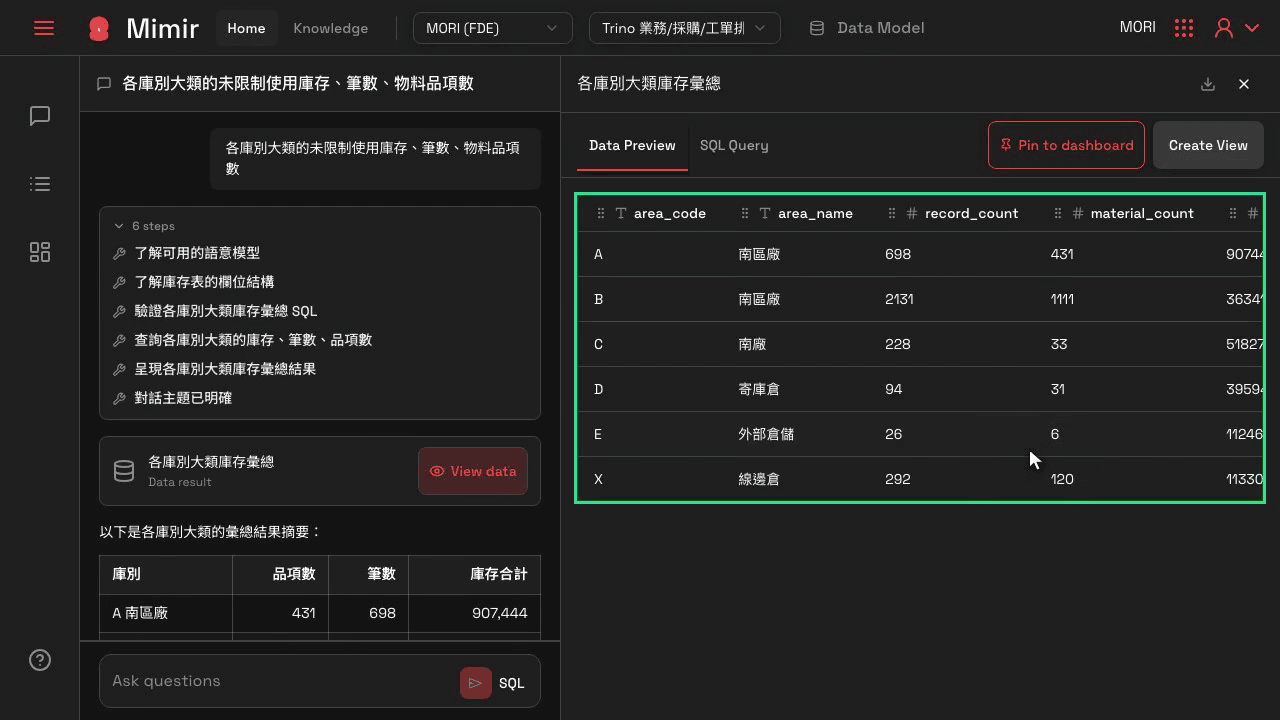Screen dimensions: 1280x720
Task: Click the area_name cell 寄庫倉
Action: (759, 389)
